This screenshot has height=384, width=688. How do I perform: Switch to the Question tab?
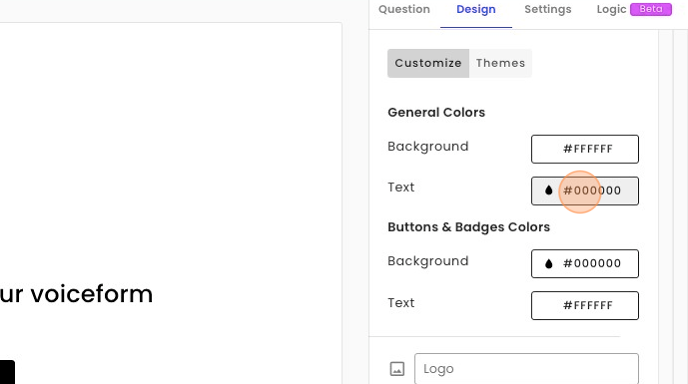[x=404, y=9]
